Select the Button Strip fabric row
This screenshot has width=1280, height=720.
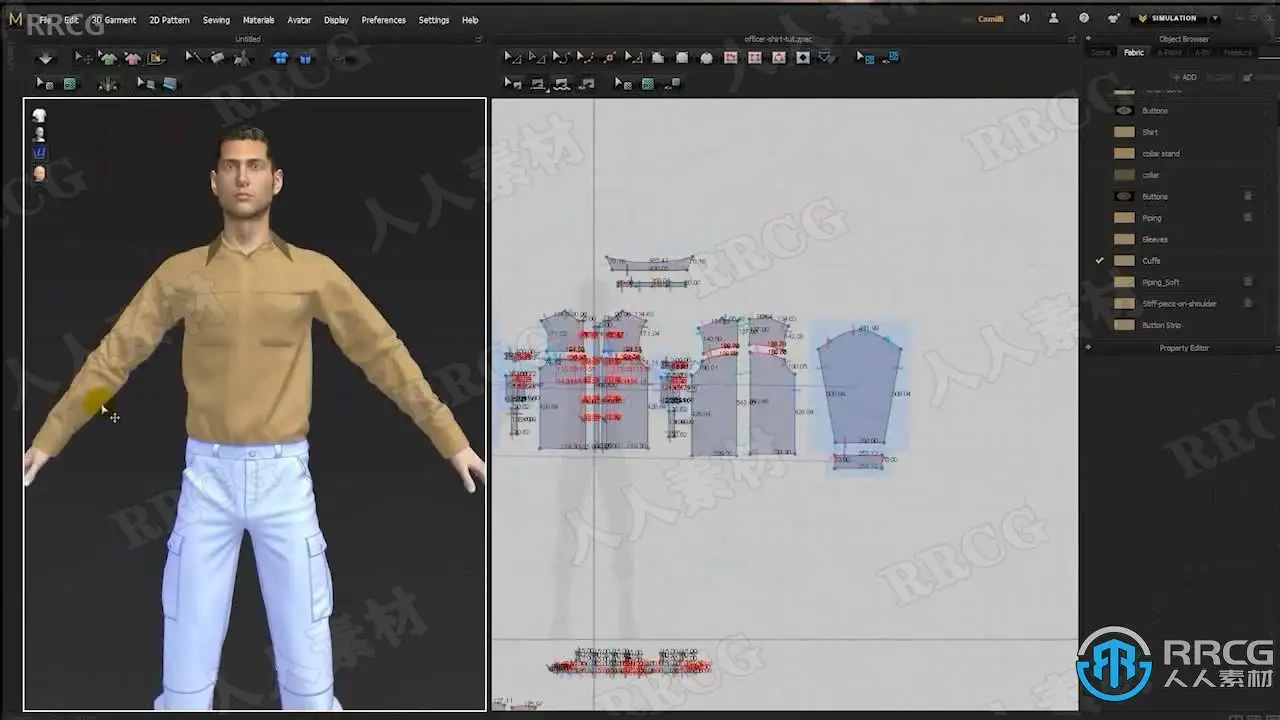1181,325
